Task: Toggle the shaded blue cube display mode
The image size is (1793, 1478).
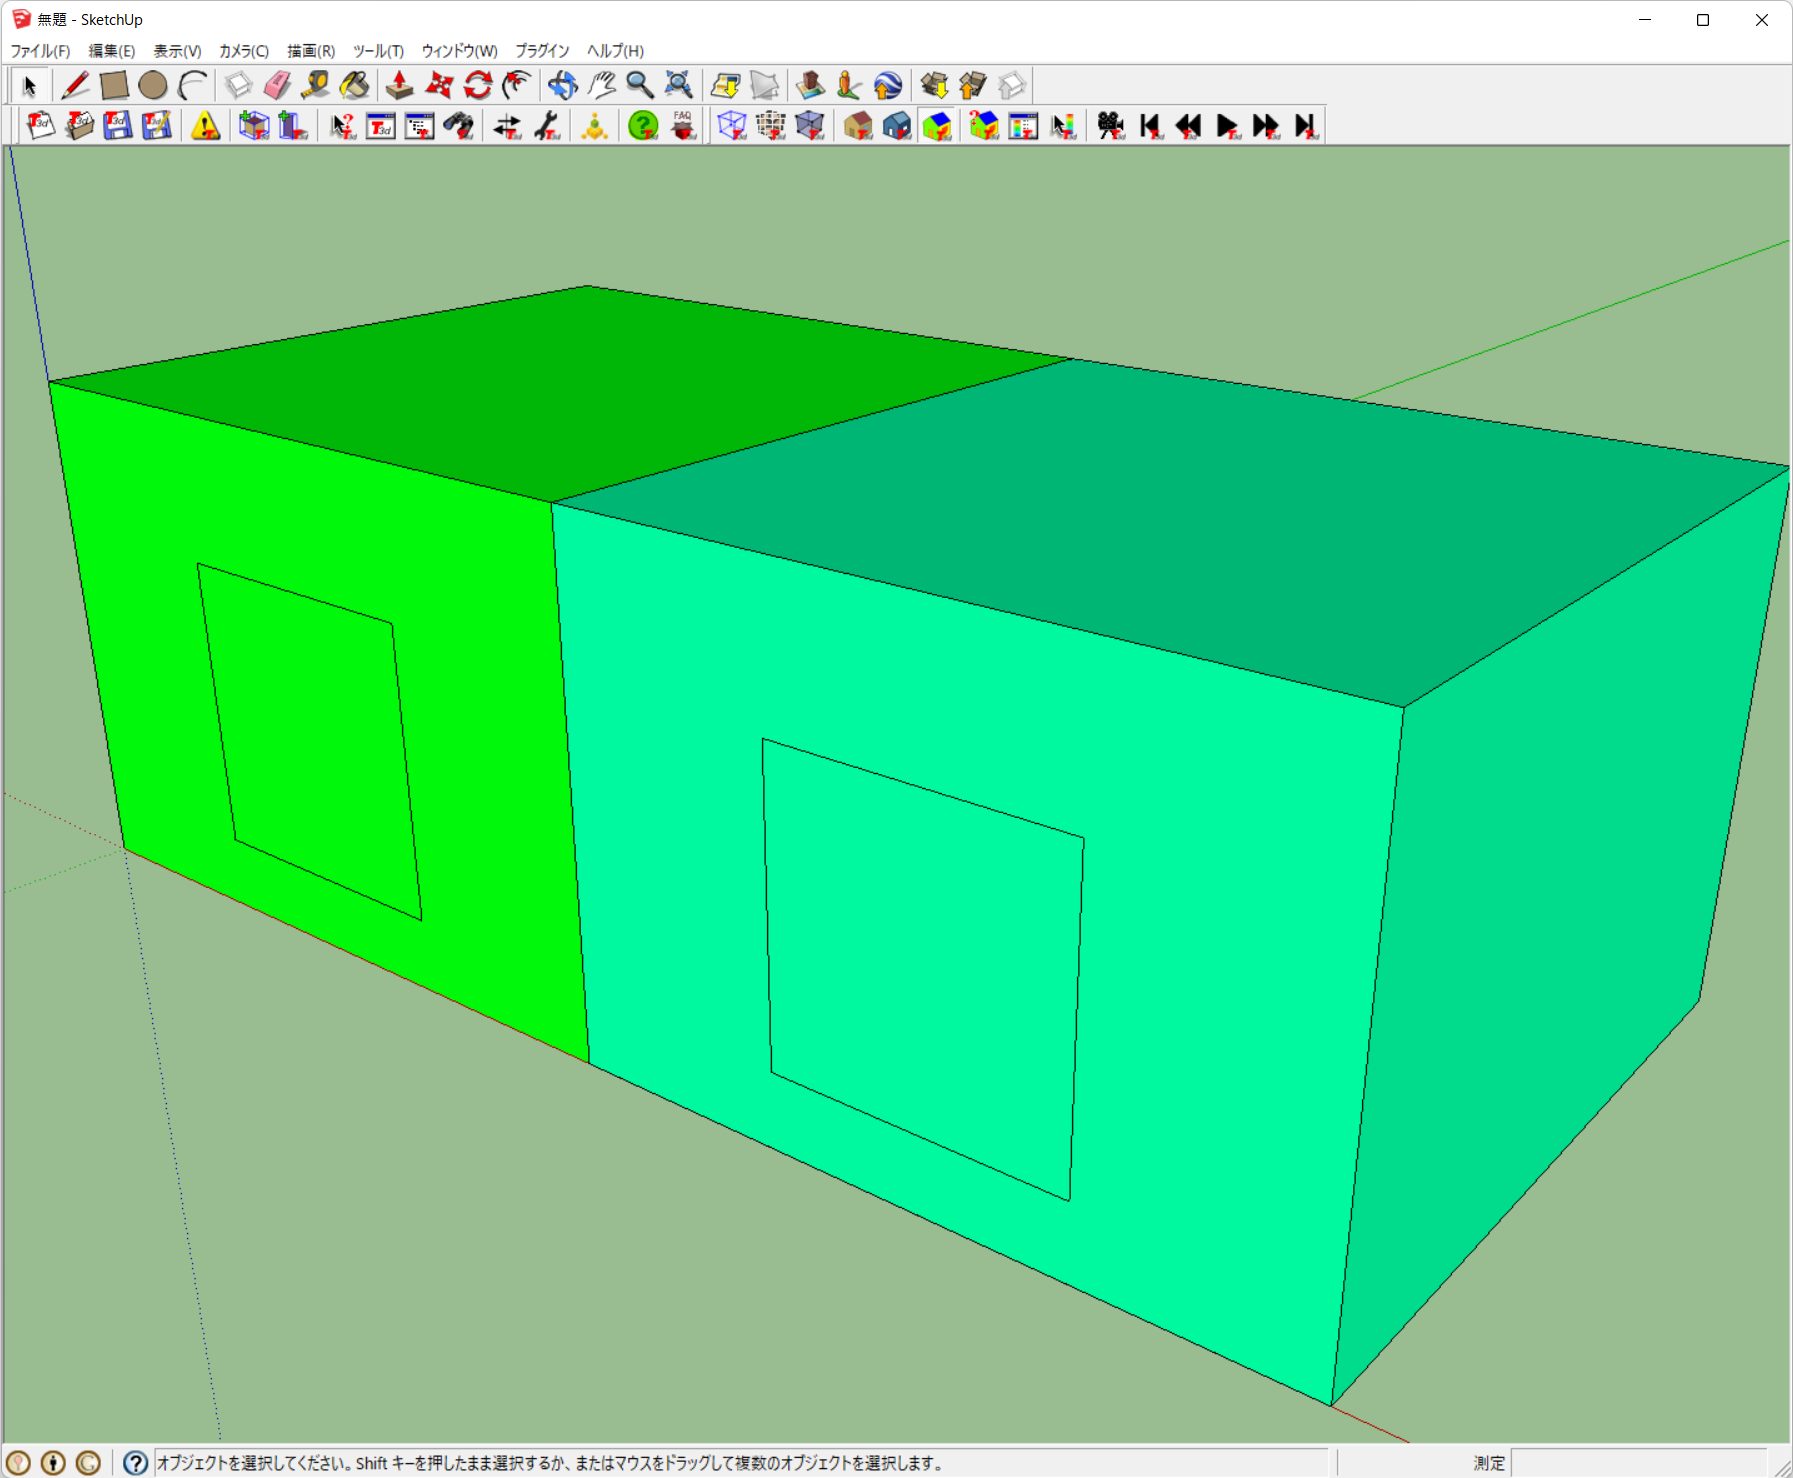Action: coord(810,126)
